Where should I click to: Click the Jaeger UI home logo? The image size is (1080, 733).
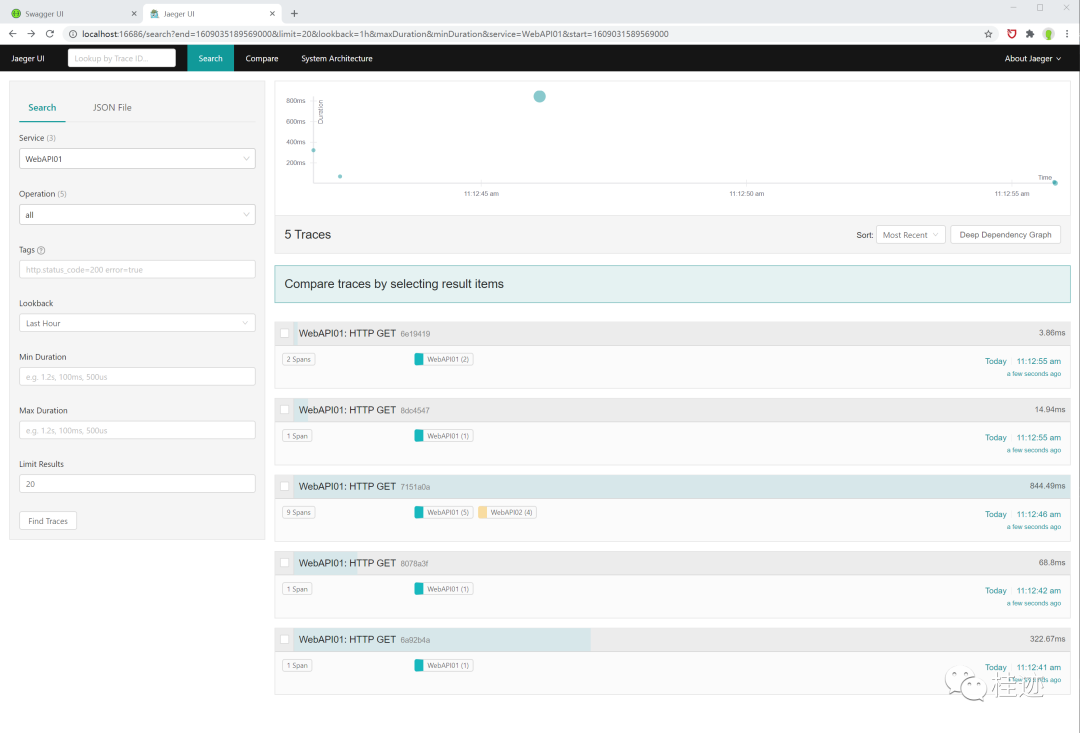28,59
